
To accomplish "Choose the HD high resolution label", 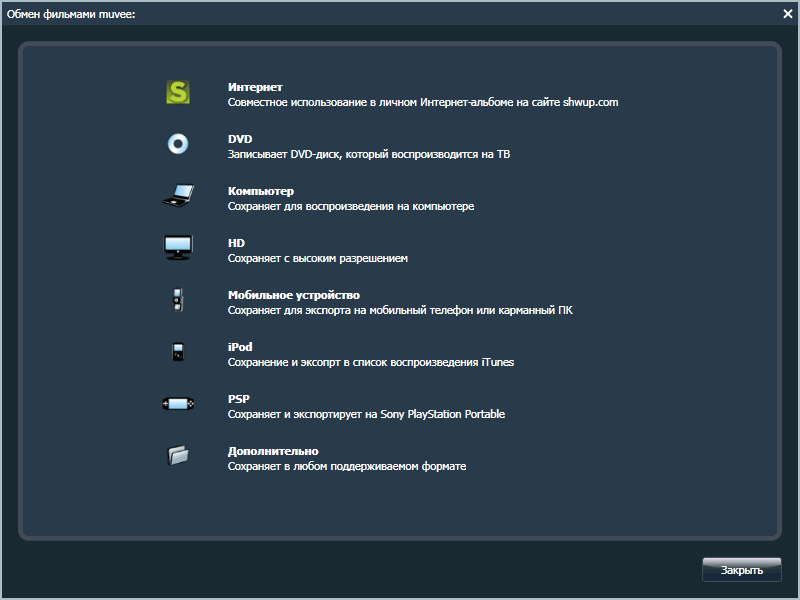I will (x=236, y=243).
